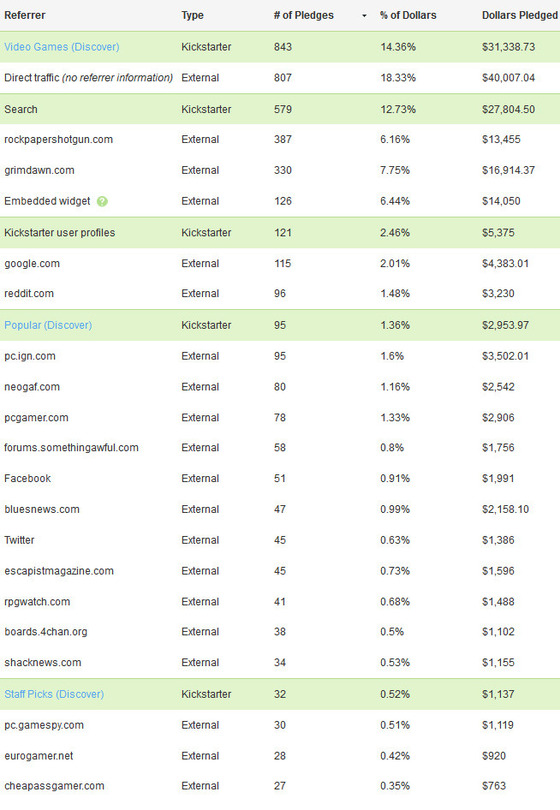Image resolution: width=560 pixels, height=810 pixels.
Task: Sort by Dollars Pledged header
Action: pos(520,15)
